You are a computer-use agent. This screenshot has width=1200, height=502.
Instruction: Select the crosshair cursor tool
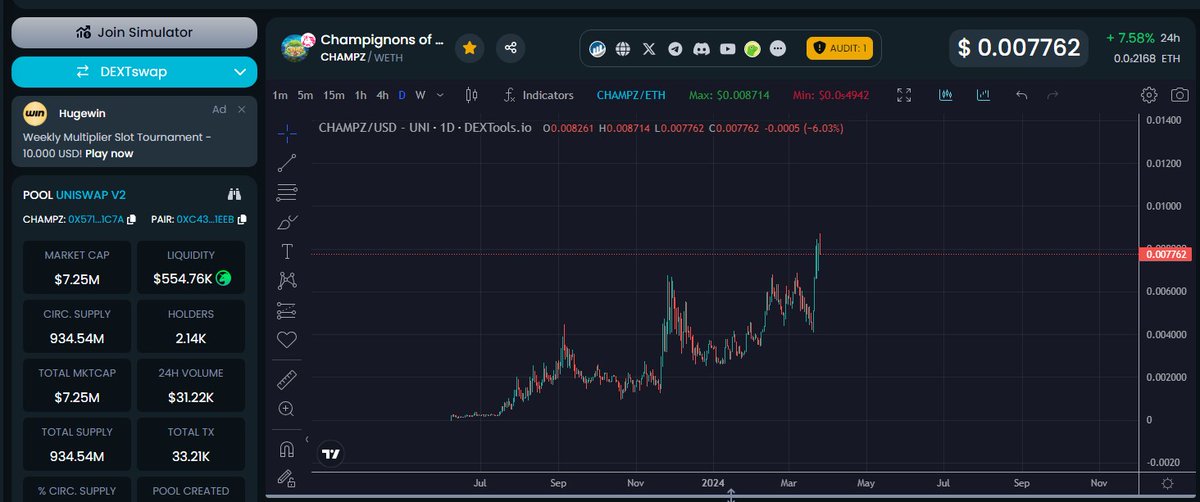click(287, 132)
